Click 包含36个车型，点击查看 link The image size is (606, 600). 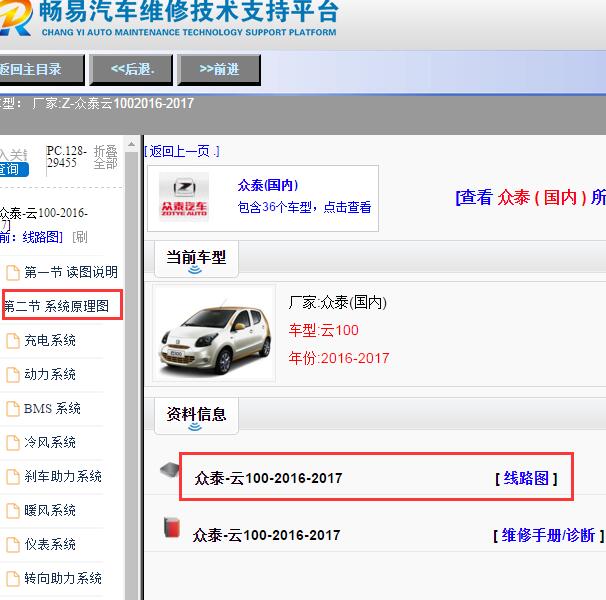click(x=304, y=207)
